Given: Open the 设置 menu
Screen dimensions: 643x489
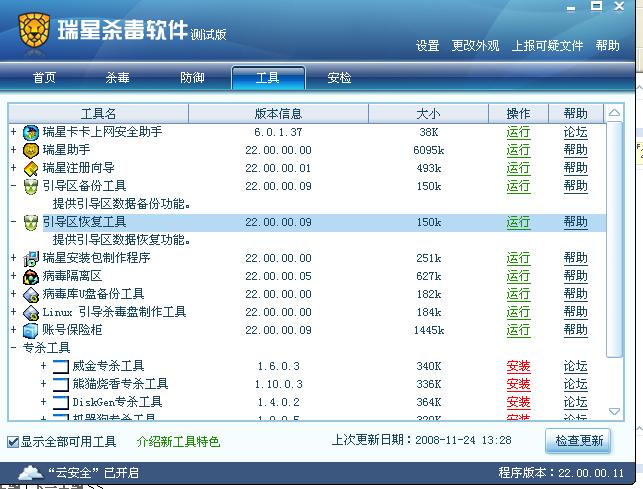Looking at the screenshot, I should pos(428,46).
